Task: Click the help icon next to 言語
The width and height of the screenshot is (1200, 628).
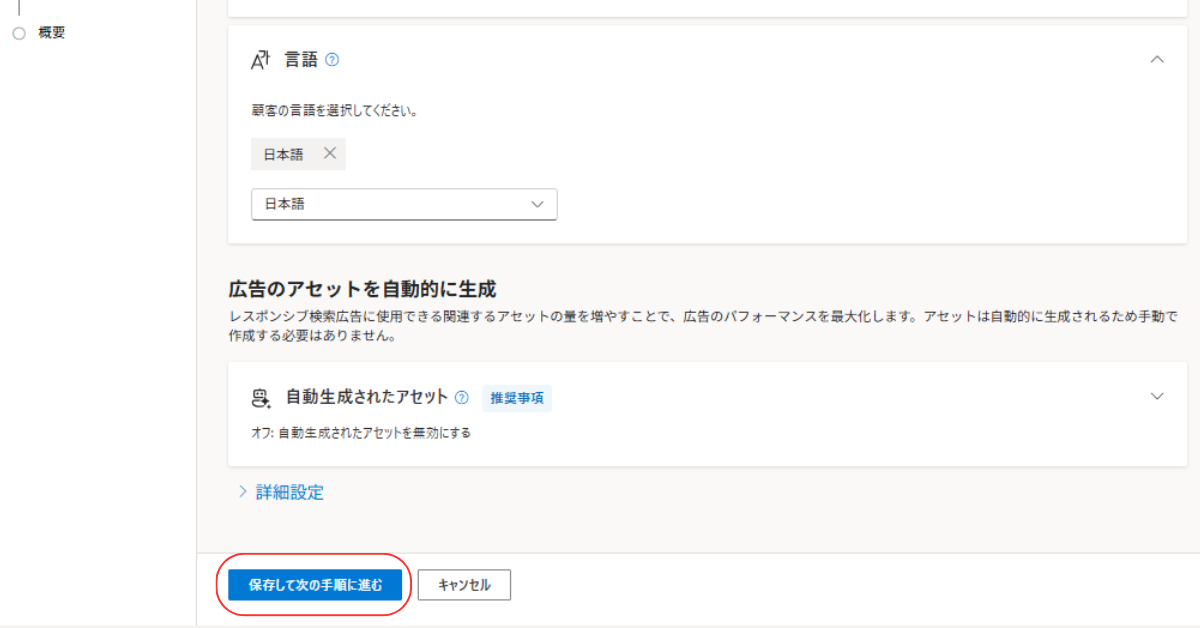Action: (x=332, y=60)
